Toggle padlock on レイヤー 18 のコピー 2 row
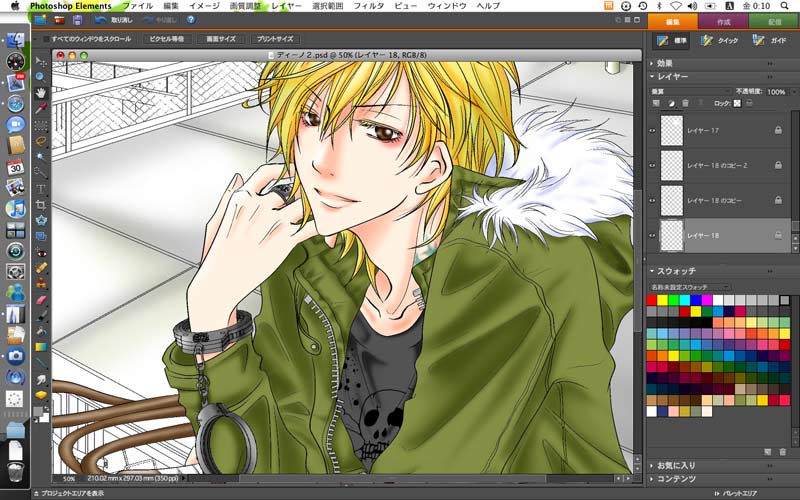This screenshot has width=800, height=500. pos(778,165)
